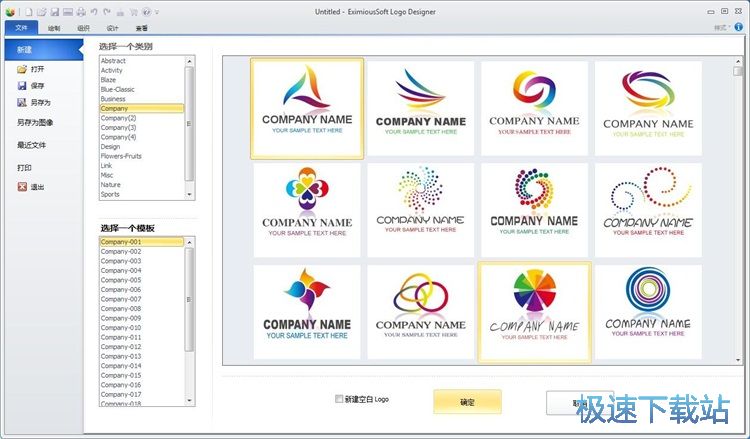Select Company(2) in the category list

coord(142,118)
